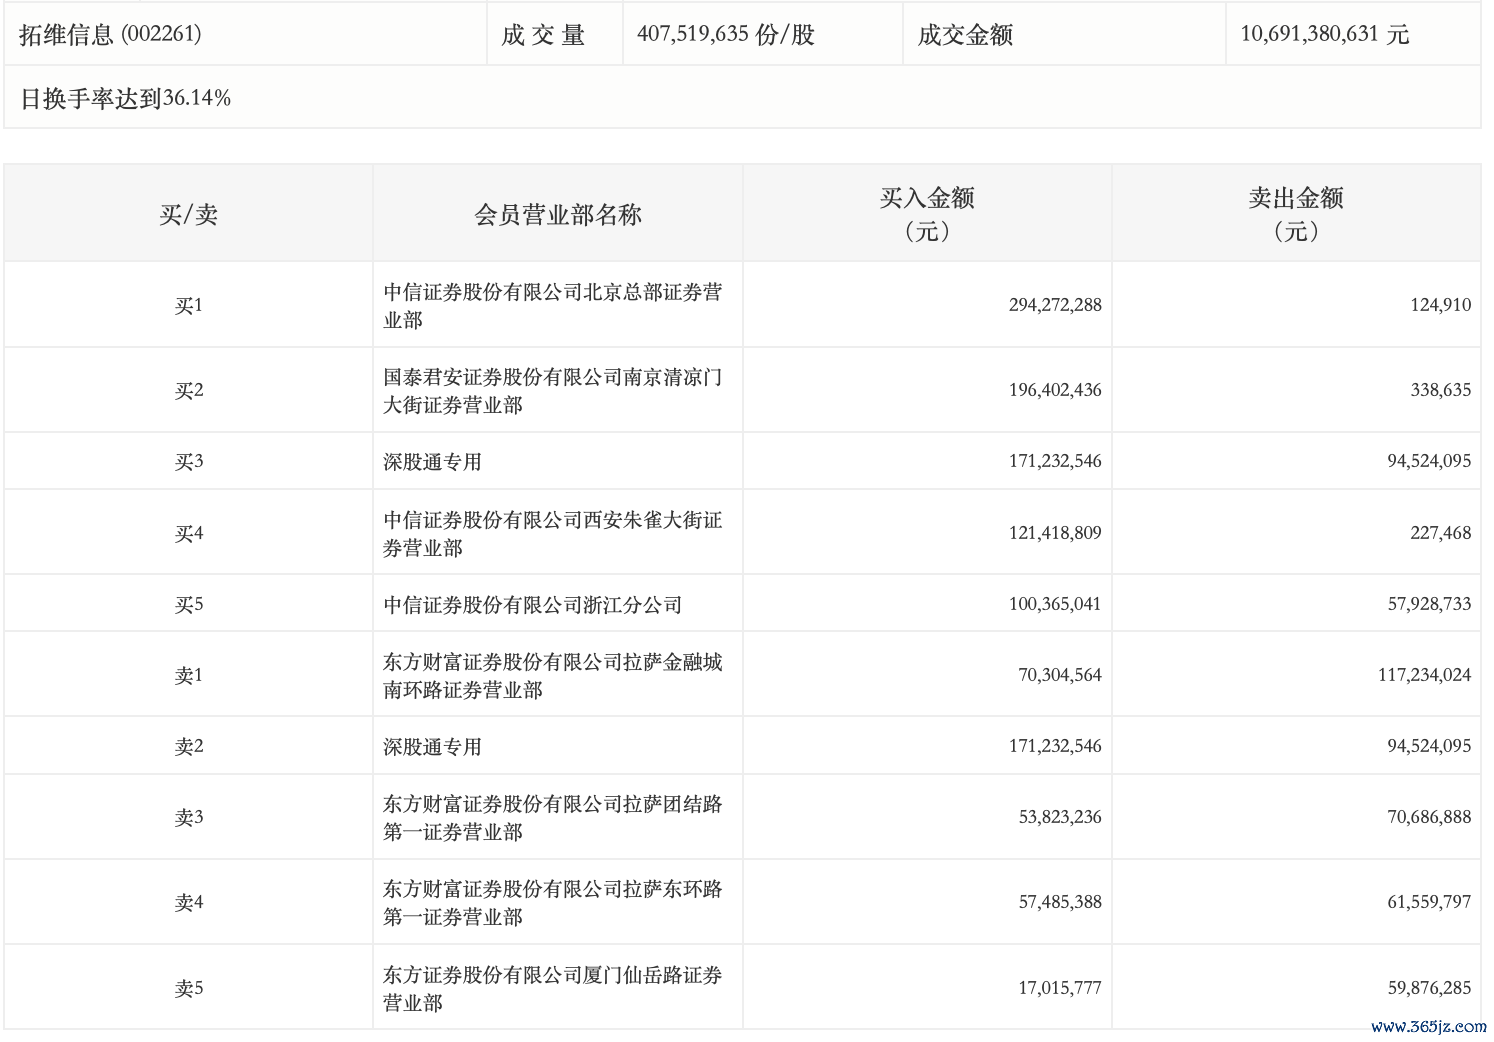
Task: Click sell amount 124,910
Action: [x=1440, y=305]
